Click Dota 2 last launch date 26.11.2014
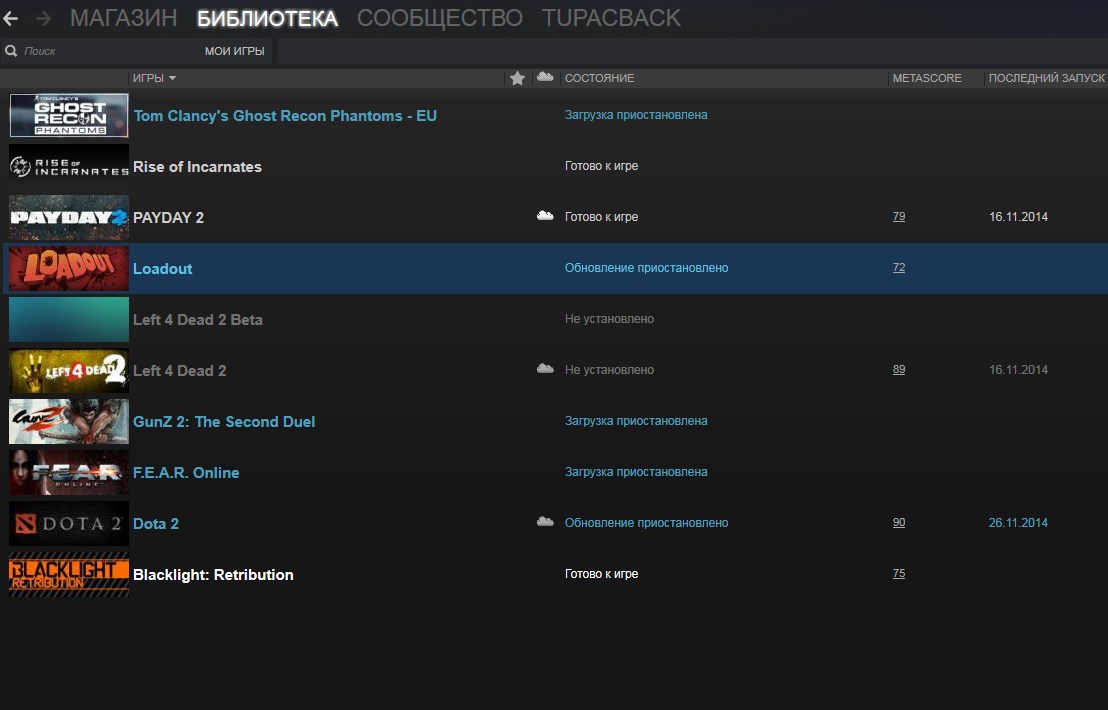1108x710 pixels. click(1018, 523)
